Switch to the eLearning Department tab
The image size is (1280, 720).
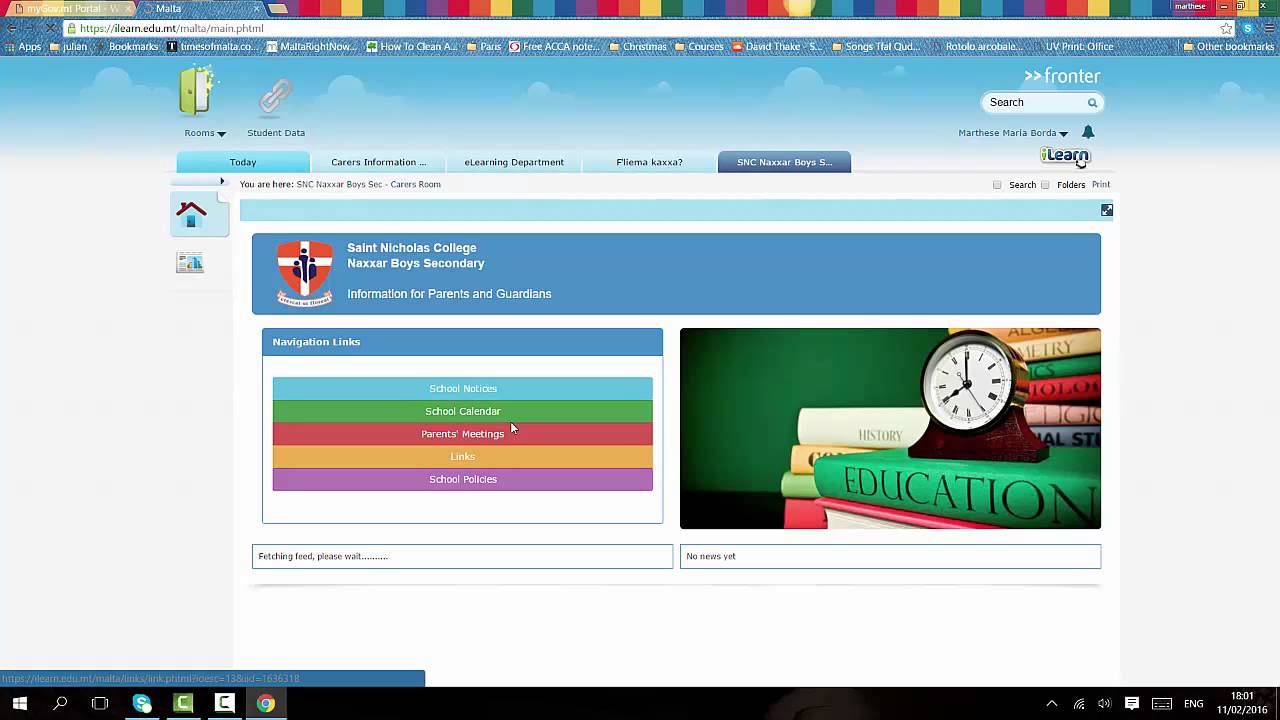[514, 162]
